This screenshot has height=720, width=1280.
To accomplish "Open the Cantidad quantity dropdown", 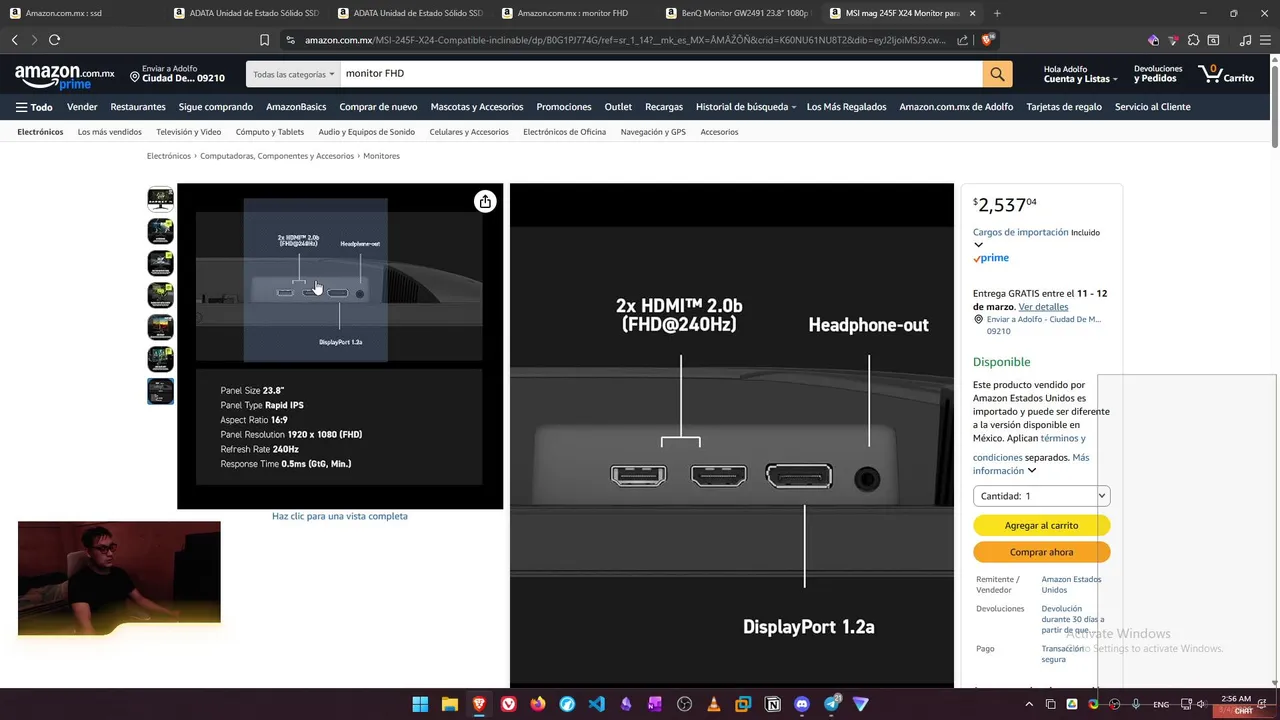I will (1041, 496).
